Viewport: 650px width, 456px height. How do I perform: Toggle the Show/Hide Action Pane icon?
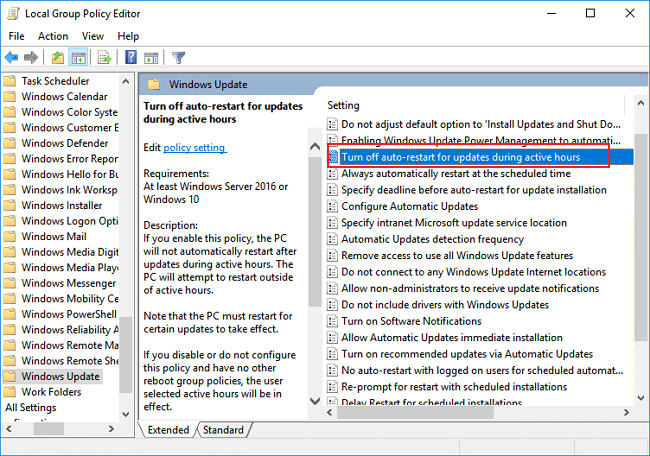(151, 58)
